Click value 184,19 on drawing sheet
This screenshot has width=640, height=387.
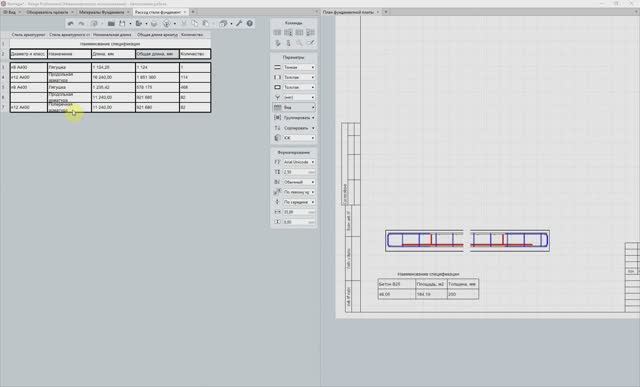point(431,294)
